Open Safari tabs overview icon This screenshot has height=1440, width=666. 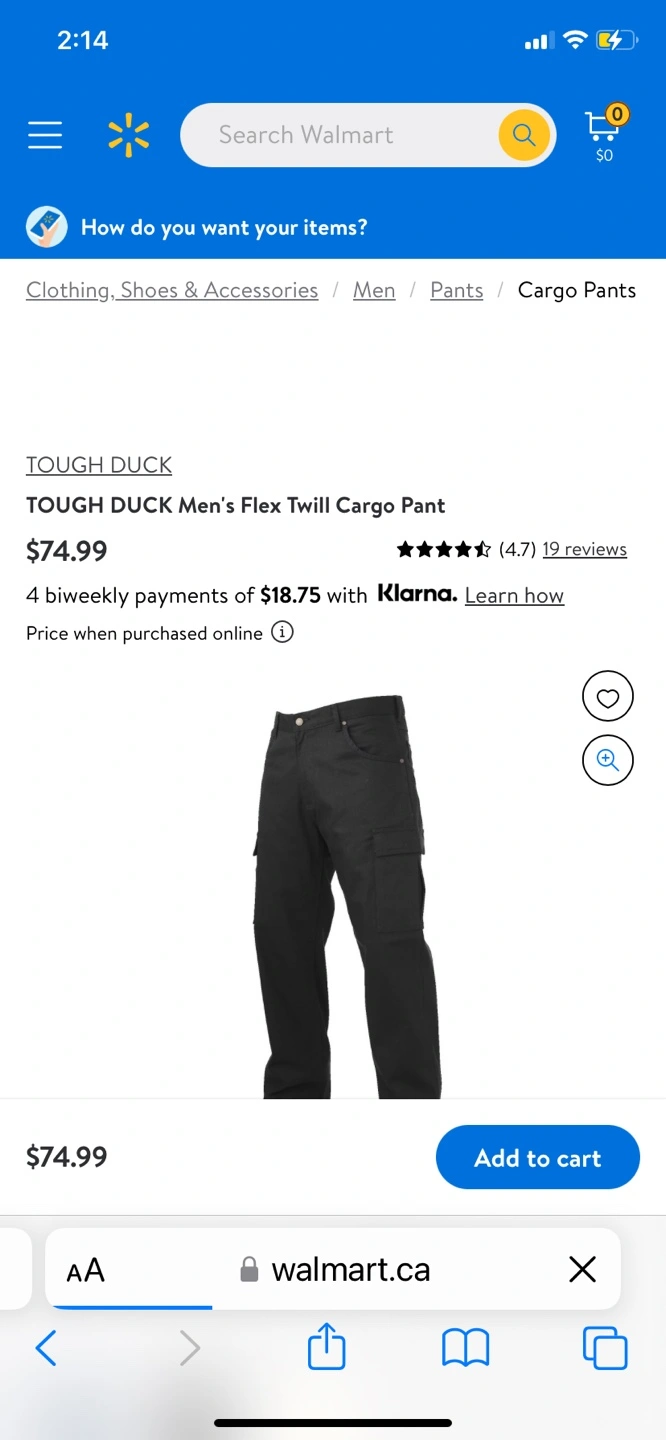pyautogui.click(x=605, y=1348)
